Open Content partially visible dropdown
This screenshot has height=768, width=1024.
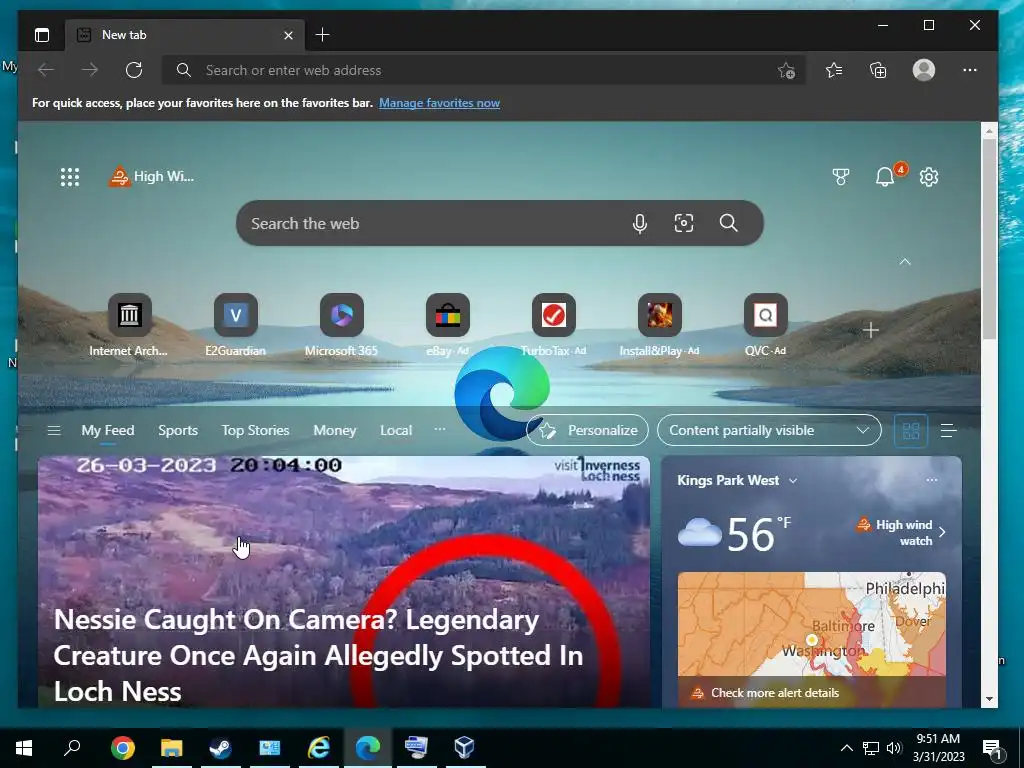(x=769, y=430)
